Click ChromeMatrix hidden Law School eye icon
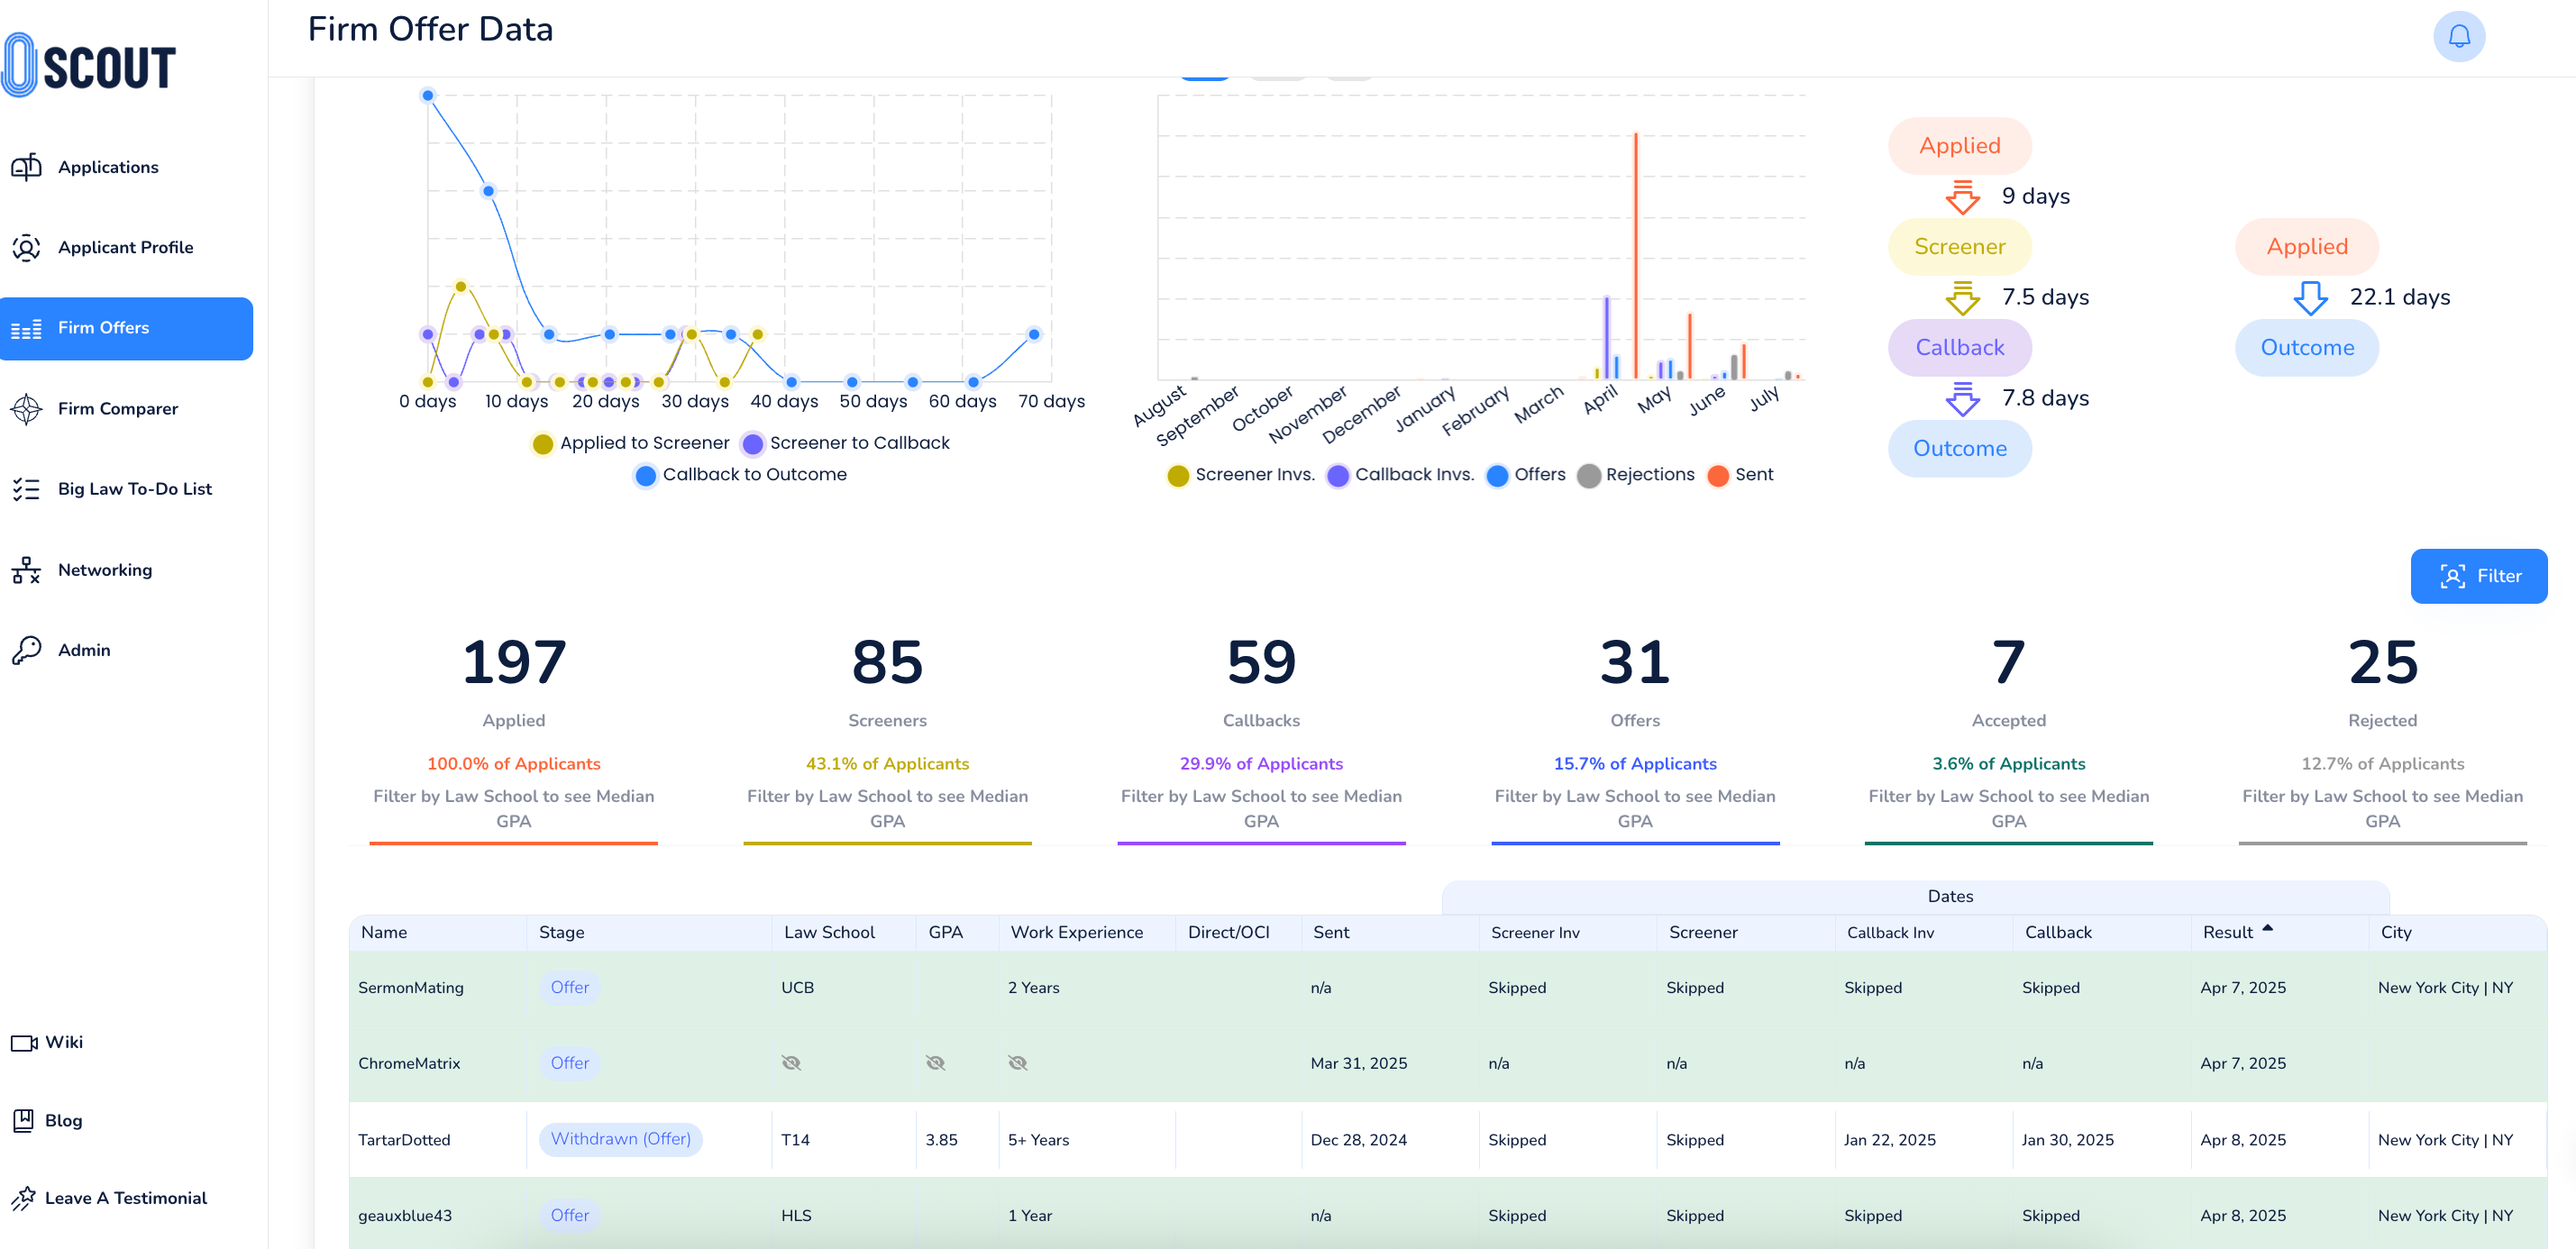 pyautogui.click(x=791, y=1063)
